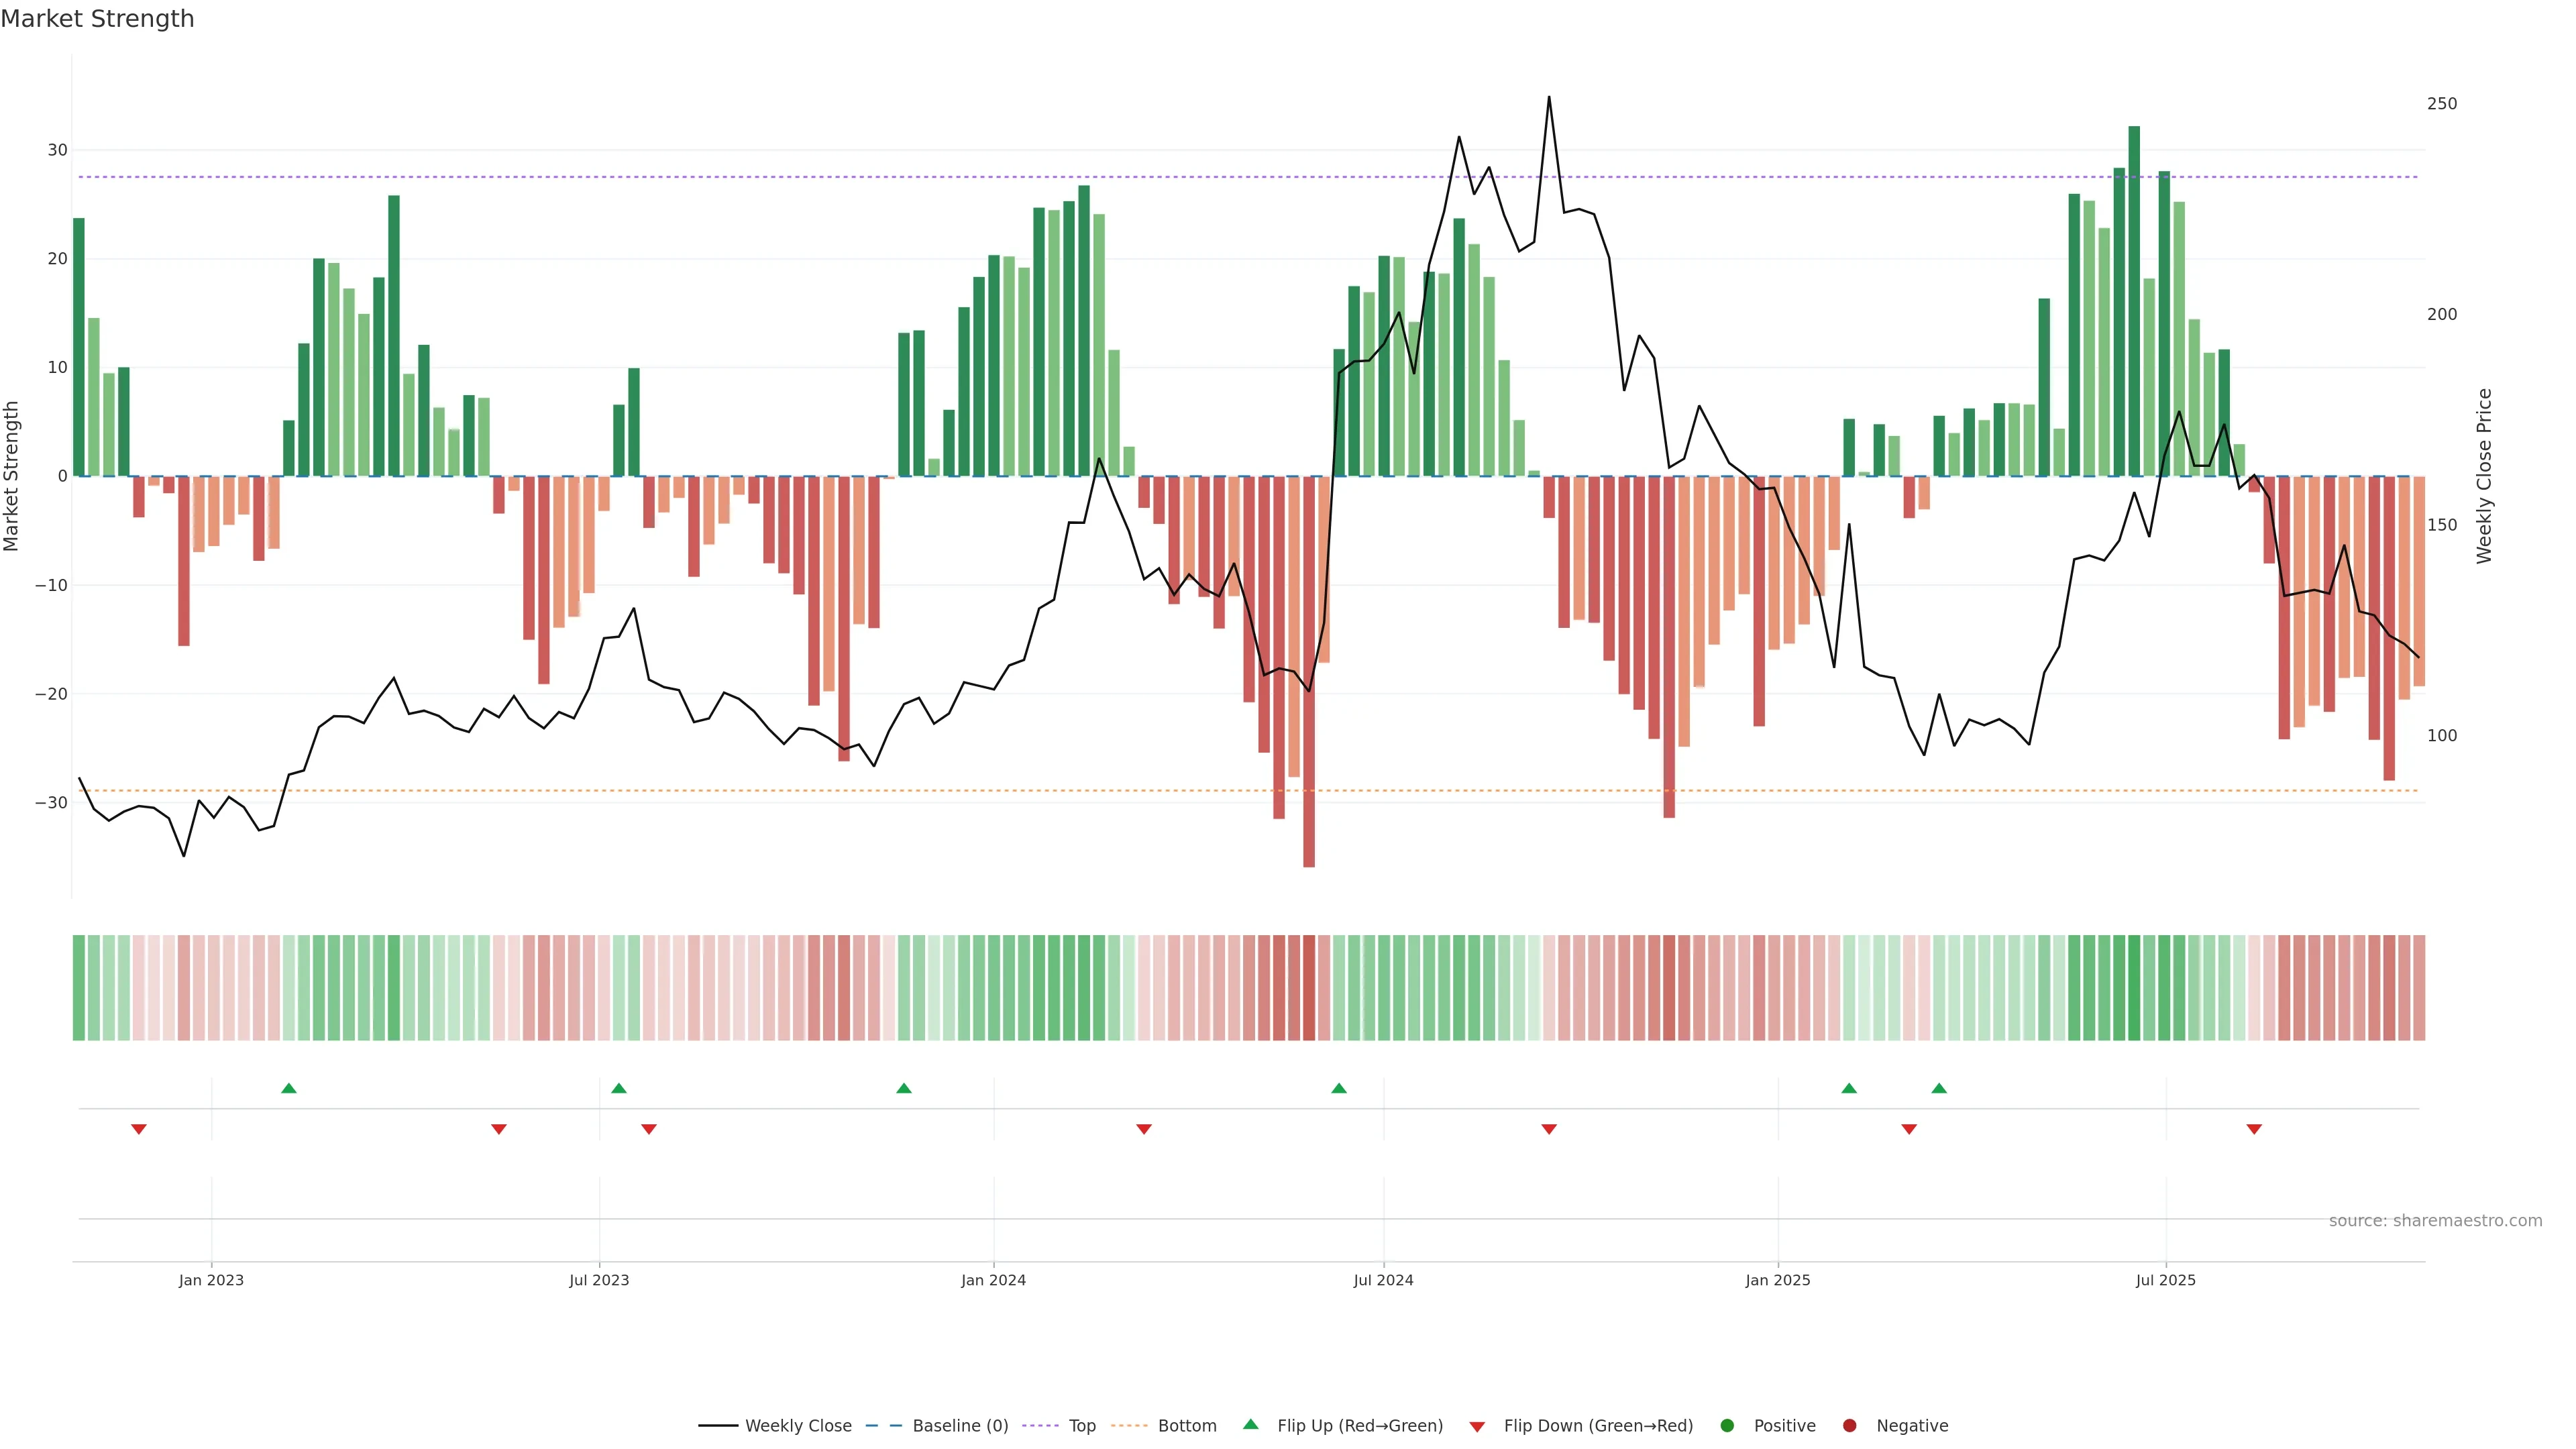Viewport: 2576px width, 1449px height.
Task: Click flip-up triangle before Jul 2024
Action: click(x=1339, y=1088)
